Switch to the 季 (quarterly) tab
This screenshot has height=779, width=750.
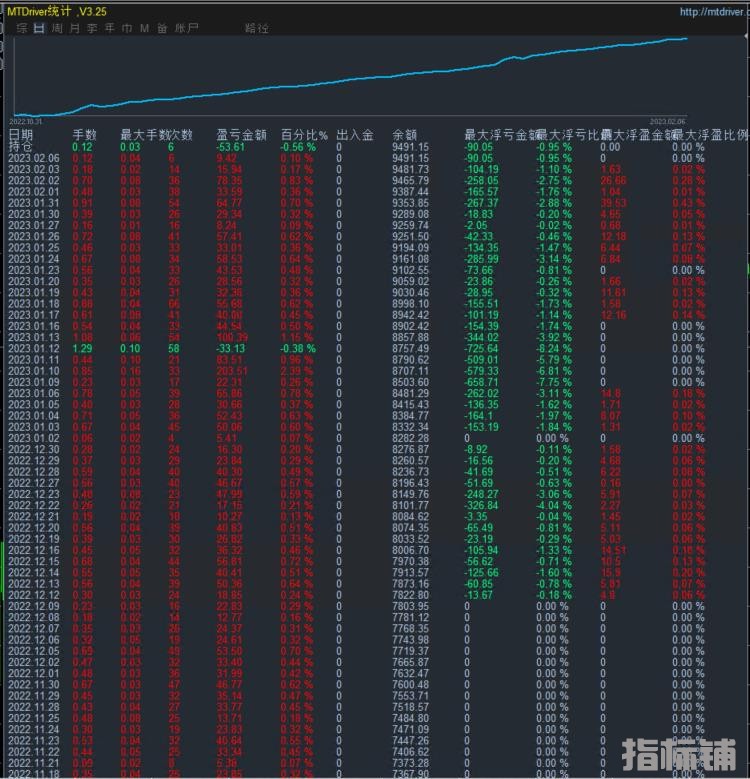[x=92, y=29]
